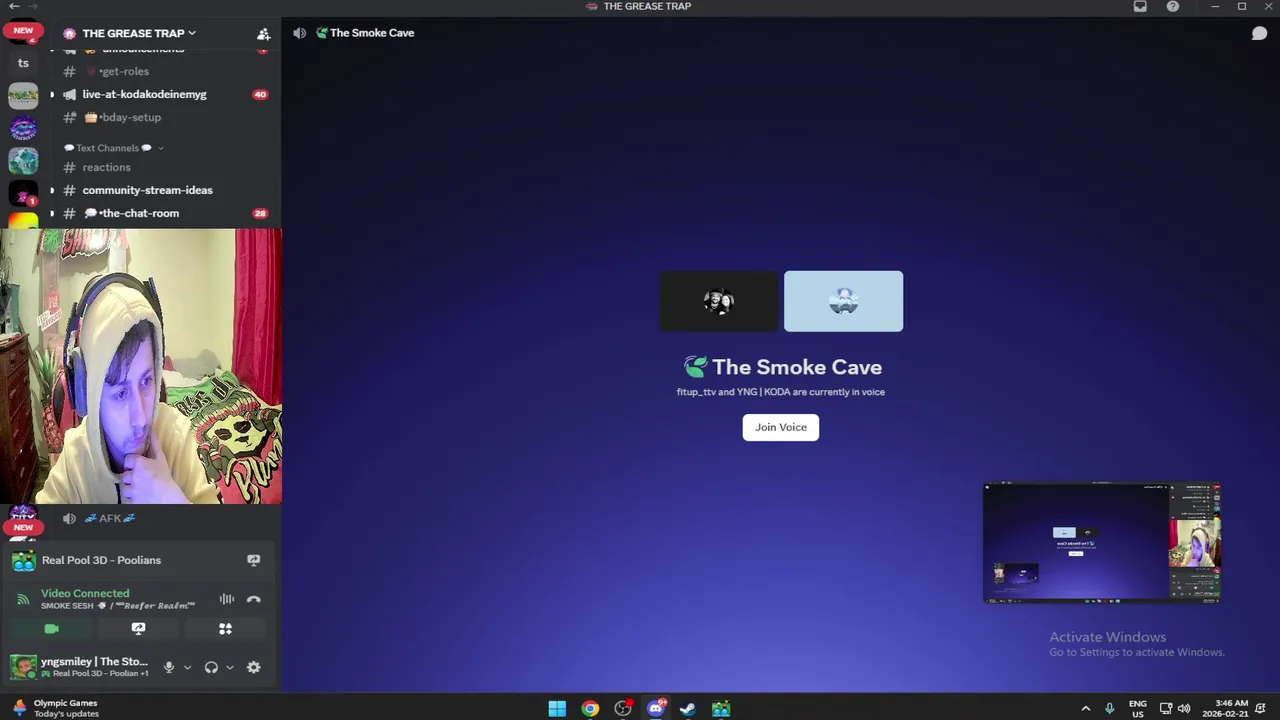Viewport: 1280px width, 720px height.
Task: Toggle noise suppression waveform icon
Action: [227, 600]
